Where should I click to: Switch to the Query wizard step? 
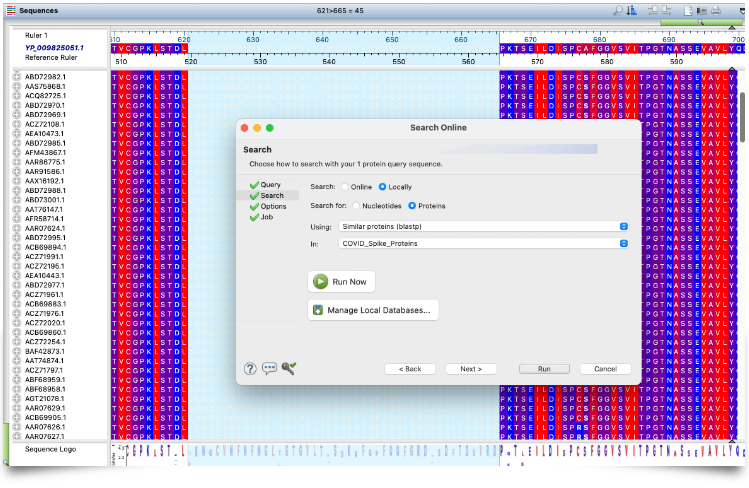(270, 185)
